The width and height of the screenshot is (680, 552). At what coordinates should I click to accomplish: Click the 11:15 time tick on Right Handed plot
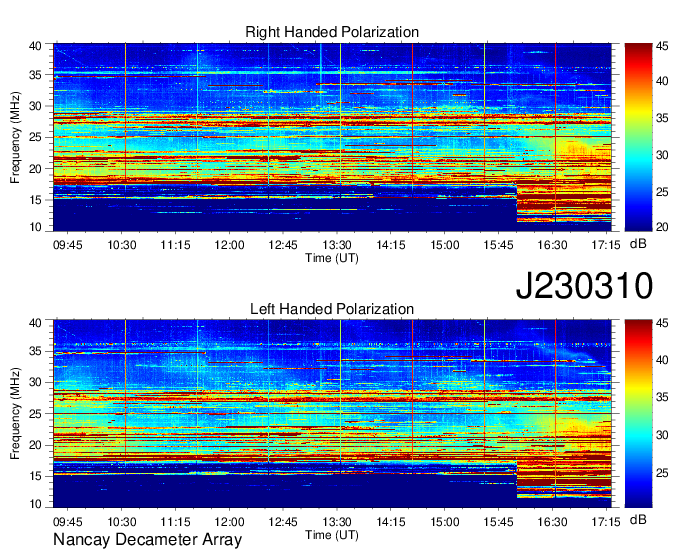175,245
